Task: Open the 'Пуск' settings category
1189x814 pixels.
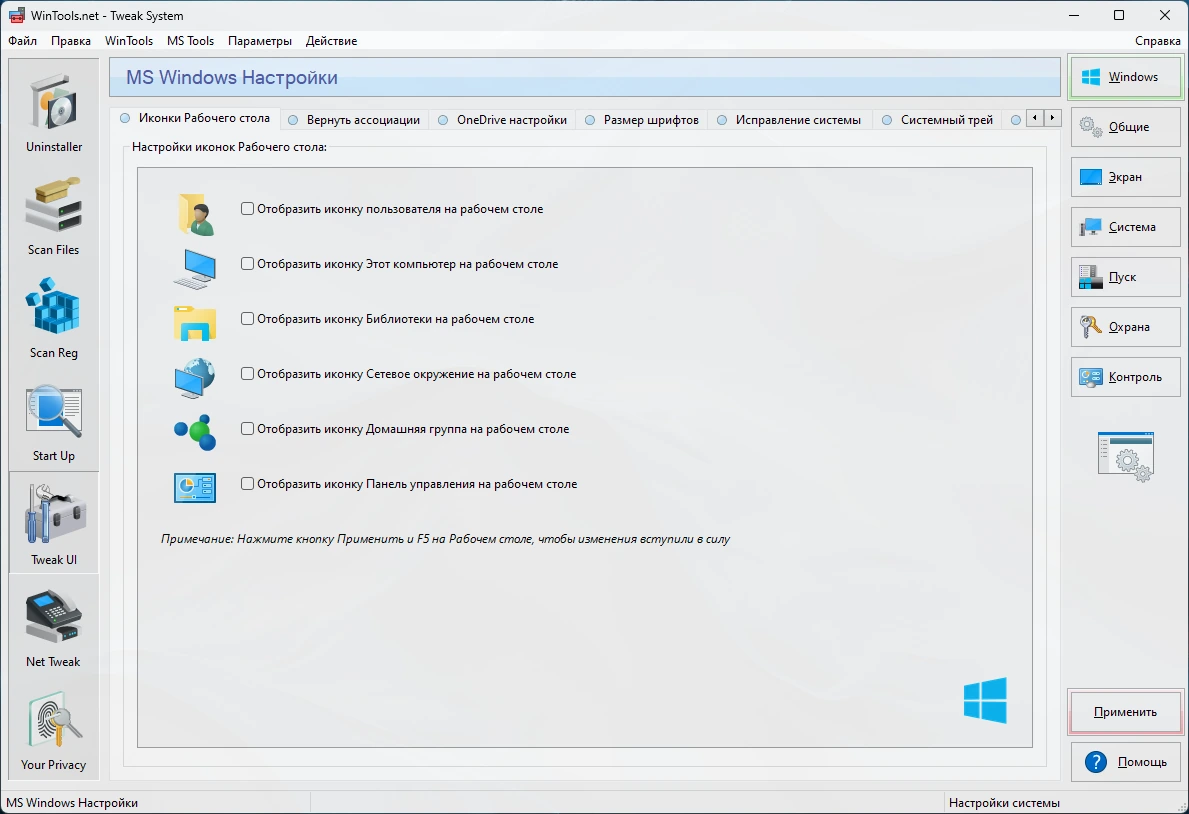Action: [x=1125, y=277]
